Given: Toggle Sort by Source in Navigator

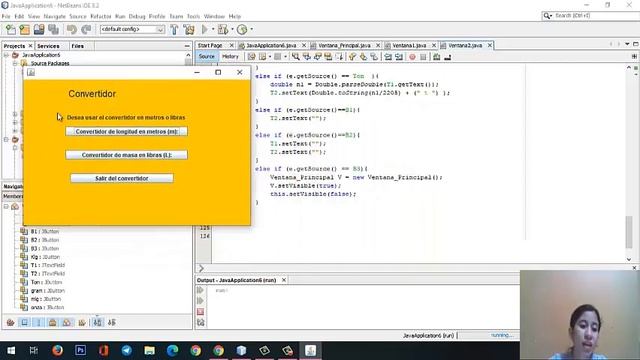Looking at the screenshot, I should [x=112, y=322].
